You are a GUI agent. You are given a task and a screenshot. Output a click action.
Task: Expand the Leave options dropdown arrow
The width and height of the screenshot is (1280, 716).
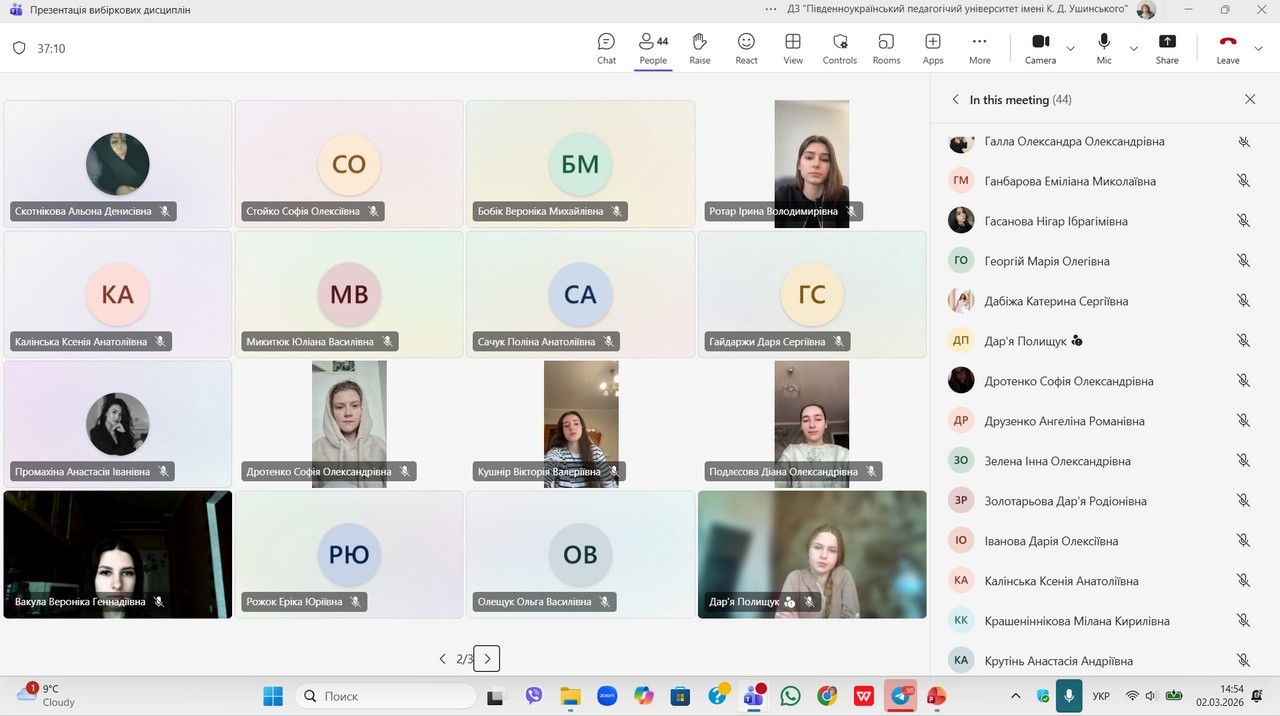[1258, 48]
